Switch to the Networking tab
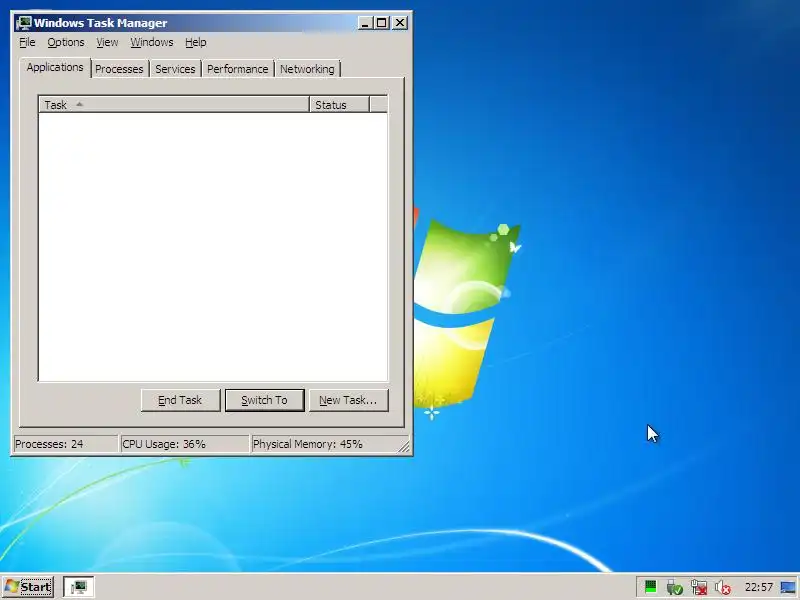This screenshot has width=800, height=600. (307, 69)
